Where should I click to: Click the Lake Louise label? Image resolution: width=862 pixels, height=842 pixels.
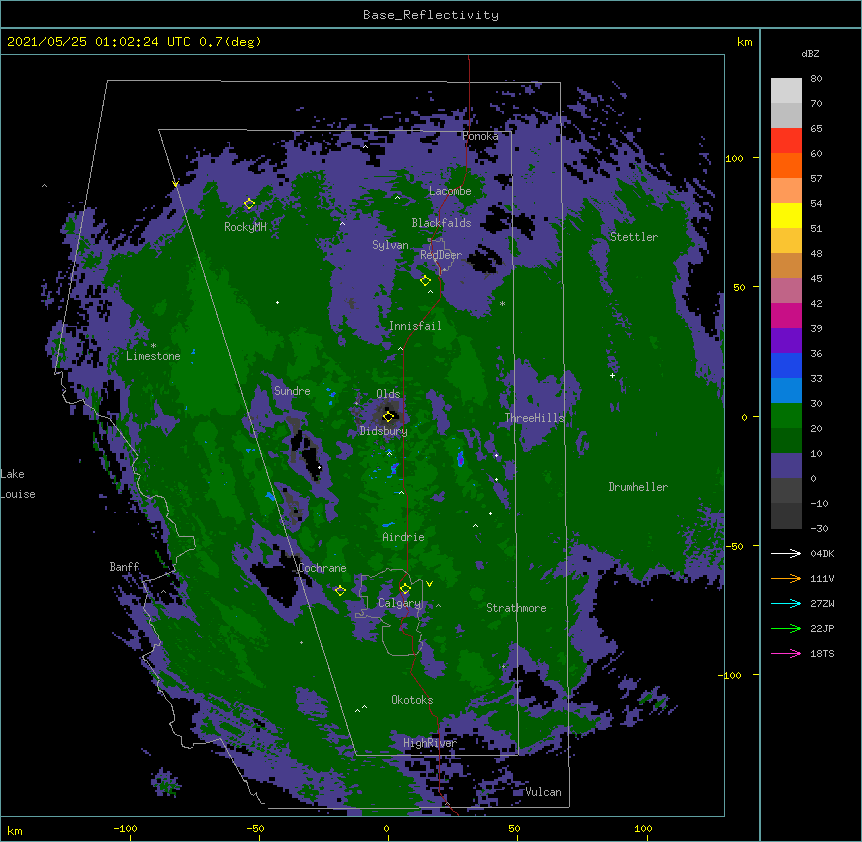[18, 484]
